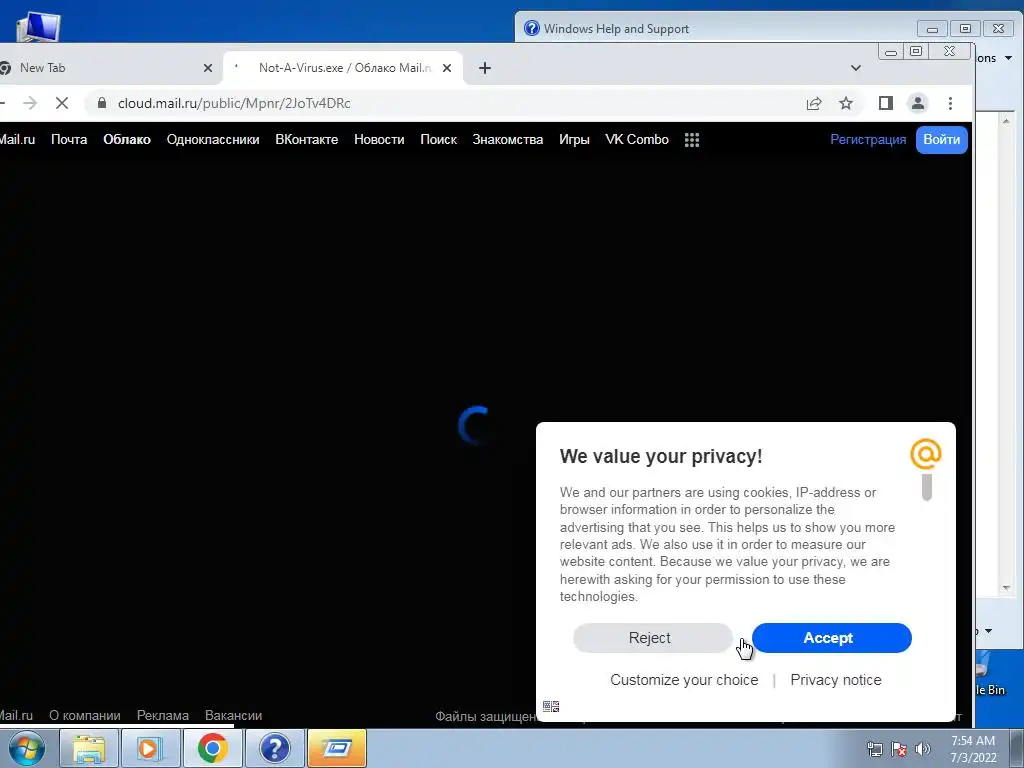Go to ВКонтакте link
1024x768 pixels.
(x=306, y=140)
